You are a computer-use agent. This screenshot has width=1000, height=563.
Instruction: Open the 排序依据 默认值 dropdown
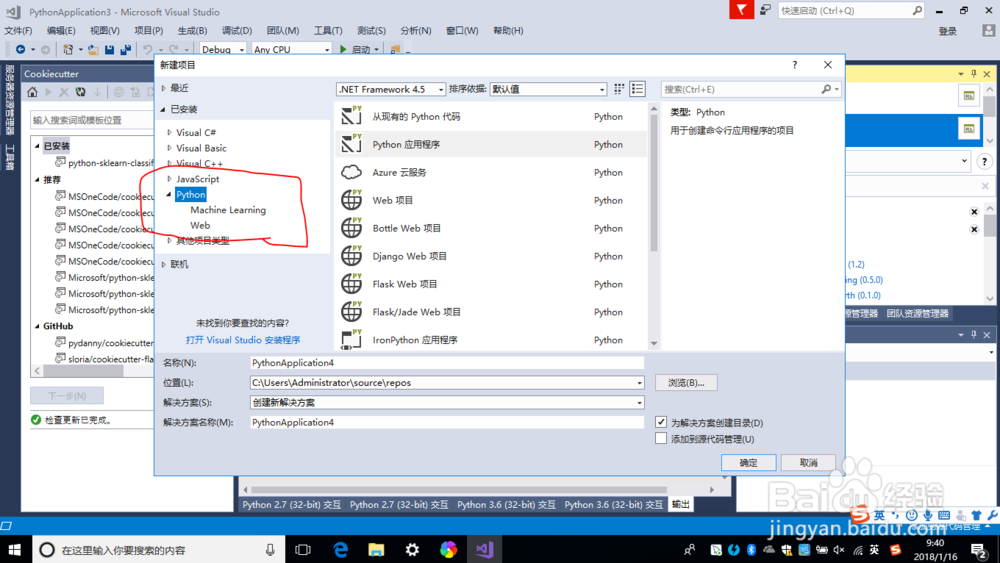tap(548, 89)
